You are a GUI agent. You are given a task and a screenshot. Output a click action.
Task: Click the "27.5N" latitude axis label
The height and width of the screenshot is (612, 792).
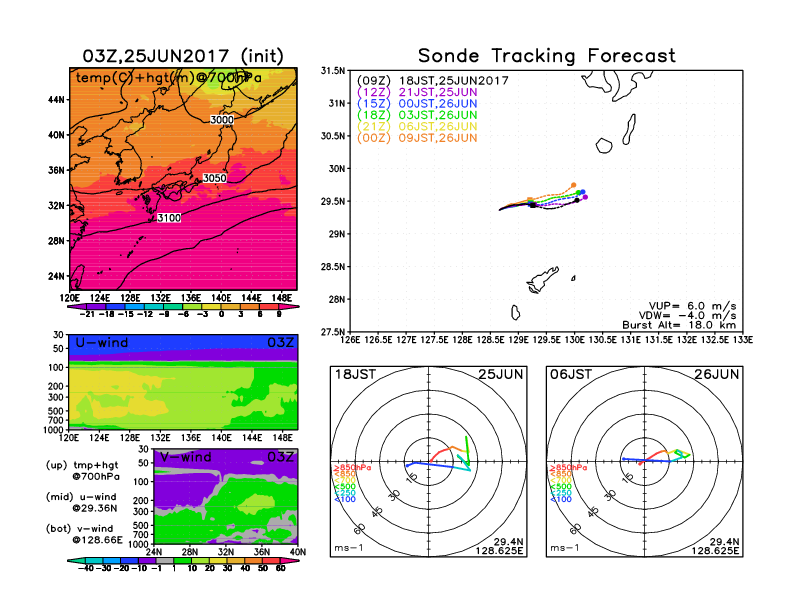pyautogui.click(x=333, y=332)
